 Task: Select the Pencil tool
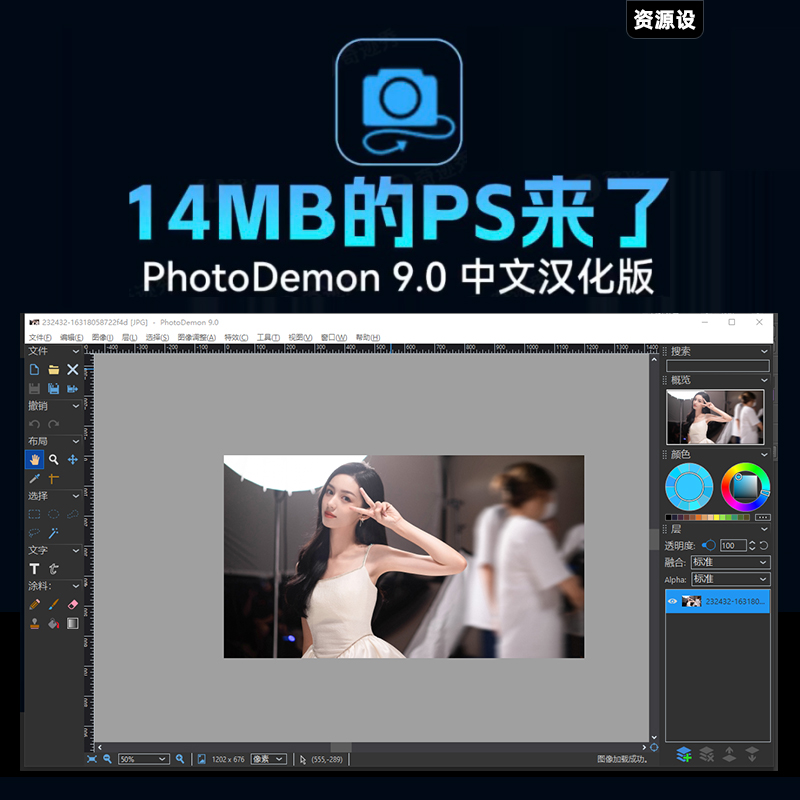(x=34, y=605)
